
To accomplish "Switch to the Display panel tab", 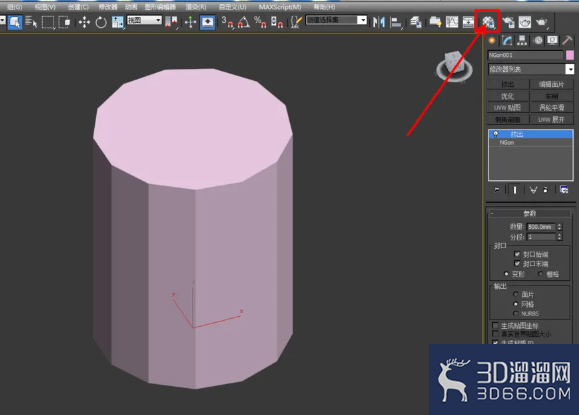I will point(552,40).
